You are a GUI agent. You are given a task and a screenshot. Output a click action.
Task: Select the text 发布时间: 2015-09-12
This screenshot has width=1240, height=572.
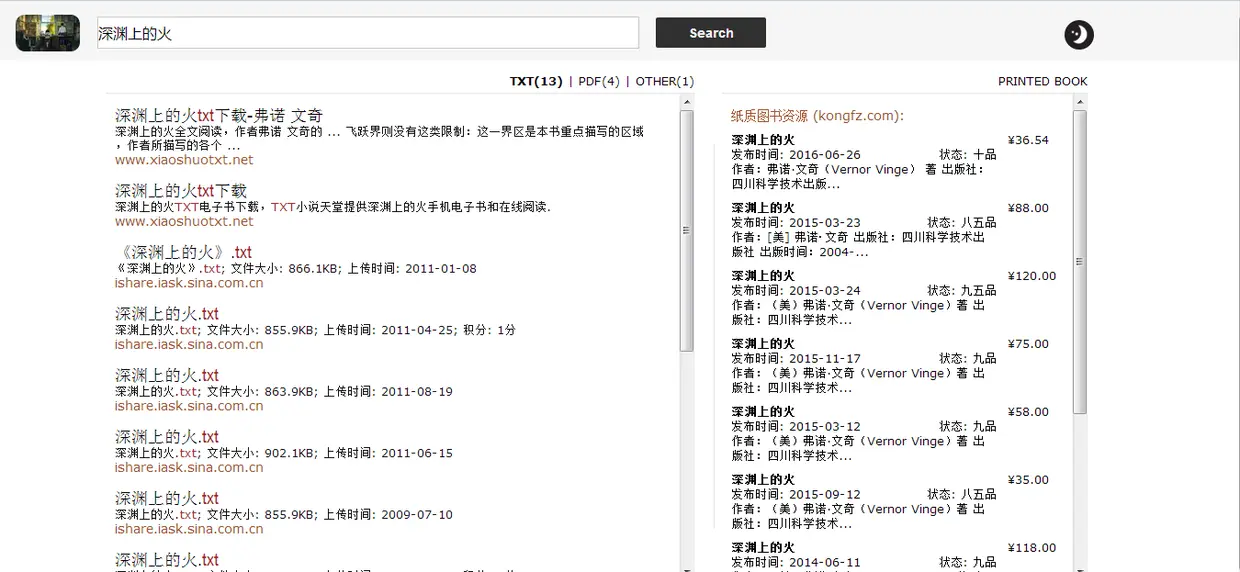[x=796, y=495]
